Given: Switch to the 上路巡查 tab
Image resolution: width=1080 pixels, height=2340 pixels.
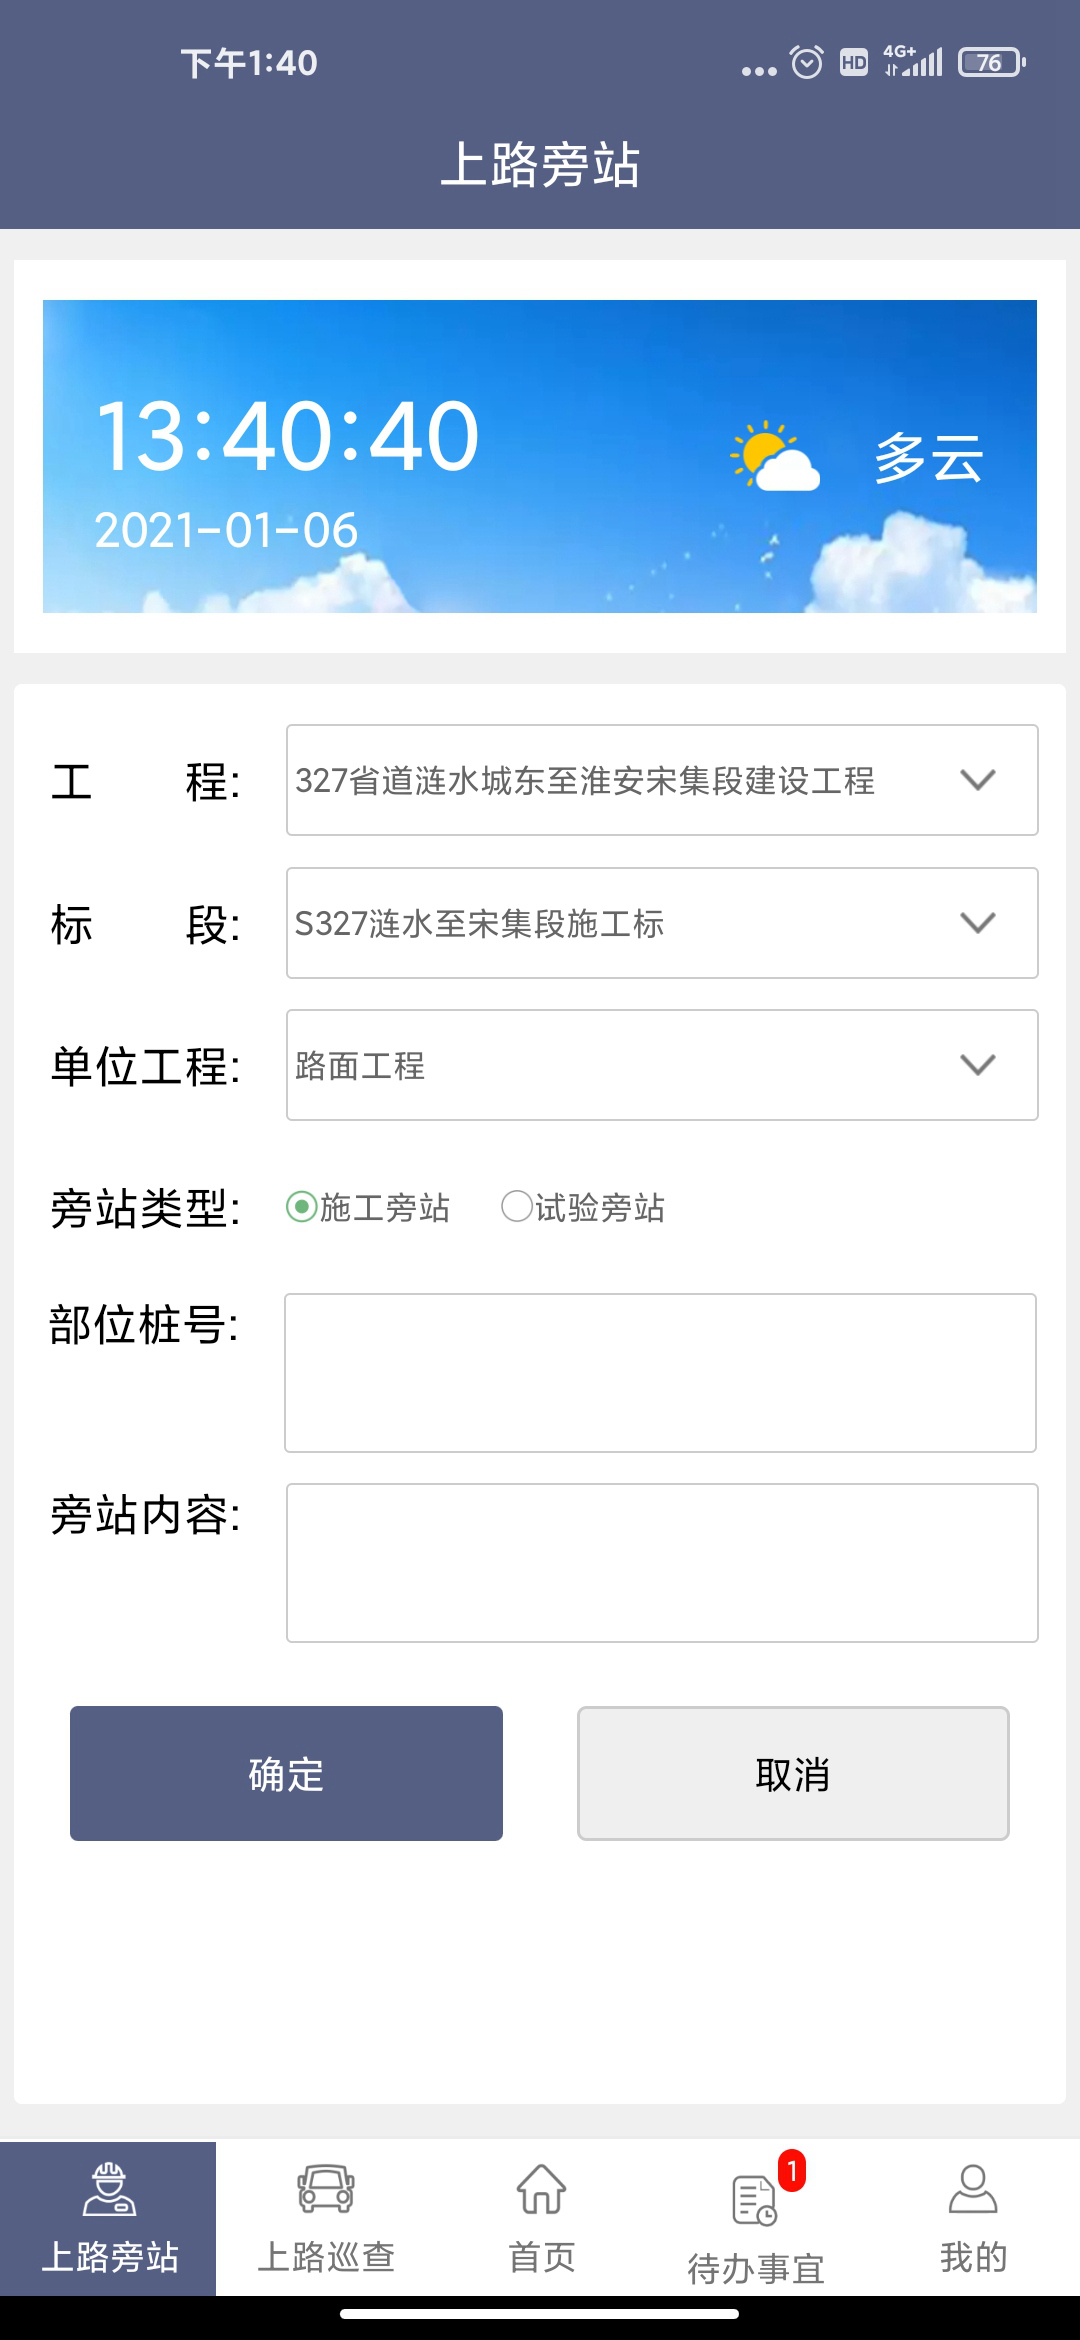Looking at the screenshot, I should (x=325, y=2218).
